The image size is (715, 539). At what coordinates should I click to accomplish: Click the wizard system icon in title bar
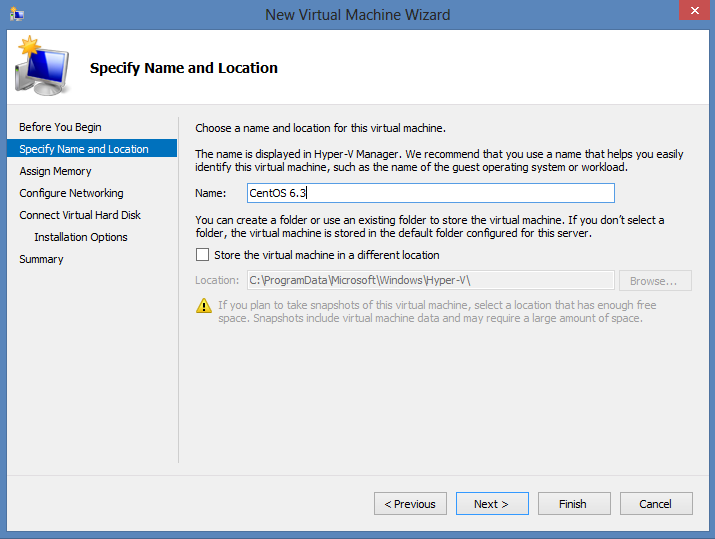tap(16, 14)
